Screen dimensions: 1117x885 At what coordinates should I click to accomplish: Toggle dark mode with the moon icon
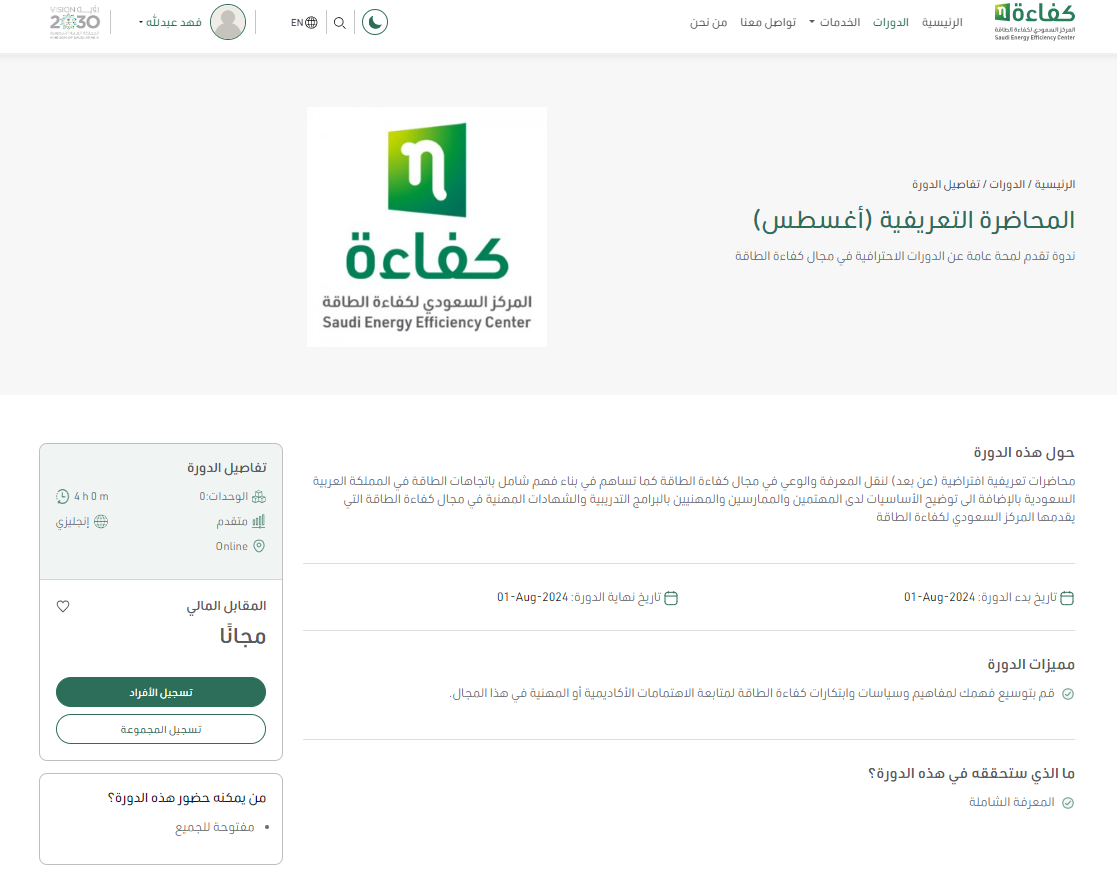(x=375, y=22)
